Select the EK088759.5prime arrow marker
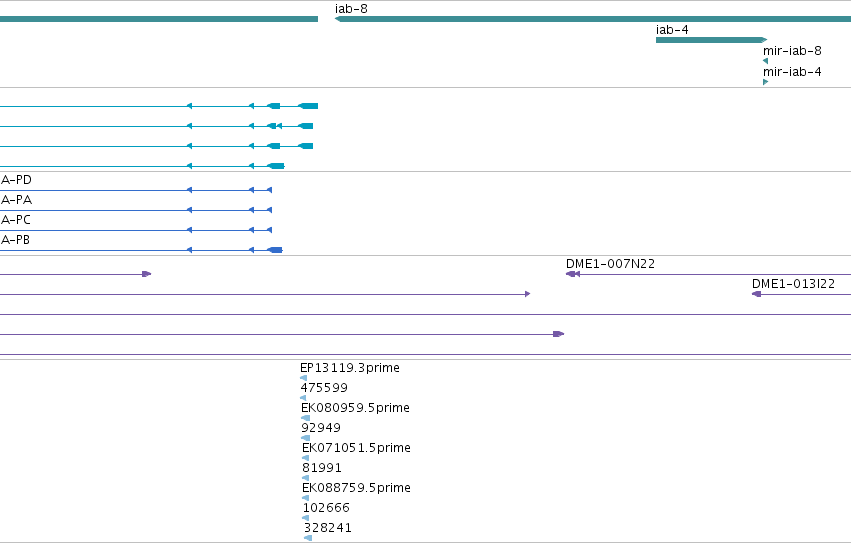Image resolution: width=851 pixels, height=543 pixels. [x=305, y=498]
